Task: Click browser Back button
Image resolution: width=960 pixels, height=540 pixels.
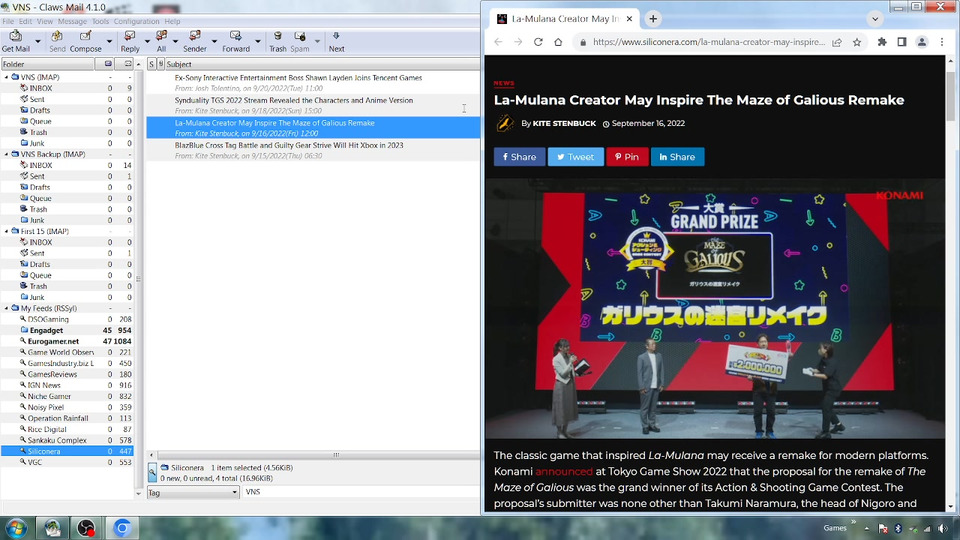Action: click(x=498, y=42)
